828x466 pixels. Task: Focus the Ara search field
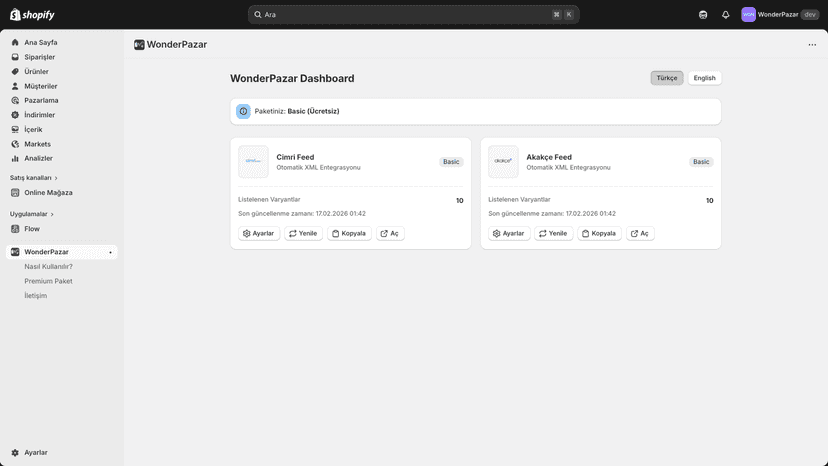pos(413,15)
